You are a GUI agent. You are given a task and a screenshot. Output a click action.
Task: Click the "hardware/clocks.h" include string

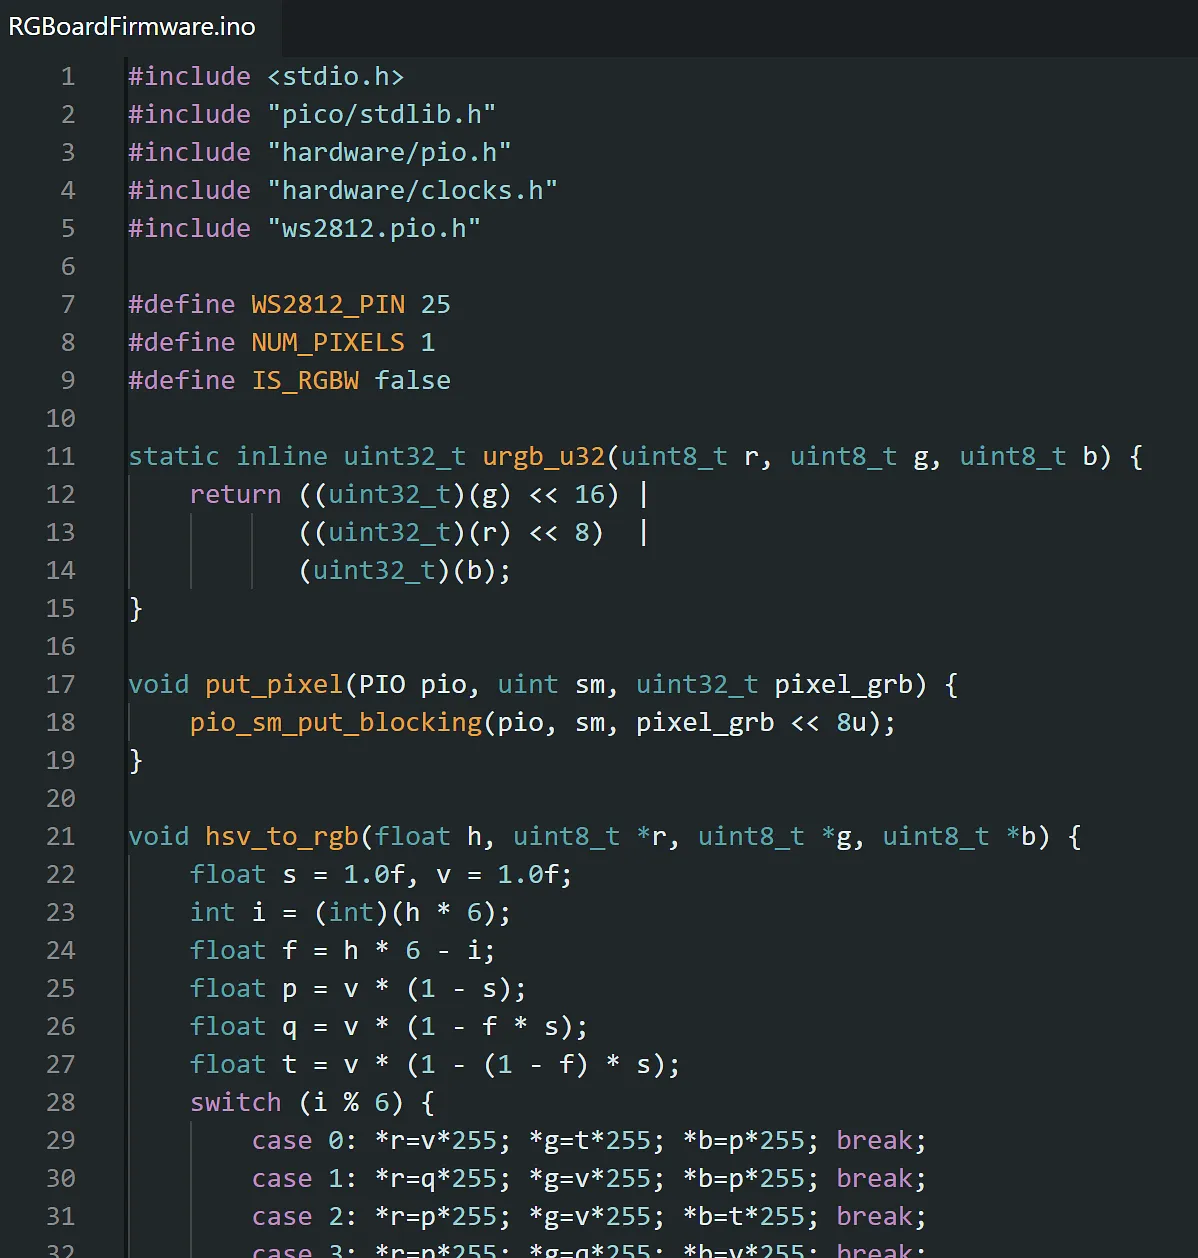(x=412, y=191)
